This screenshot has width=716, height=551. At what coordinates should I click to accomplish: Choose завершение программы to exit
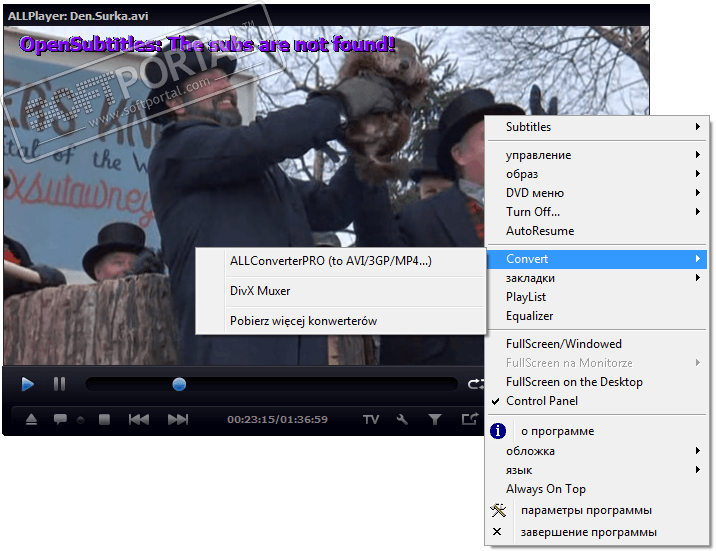tap(597, 532)
